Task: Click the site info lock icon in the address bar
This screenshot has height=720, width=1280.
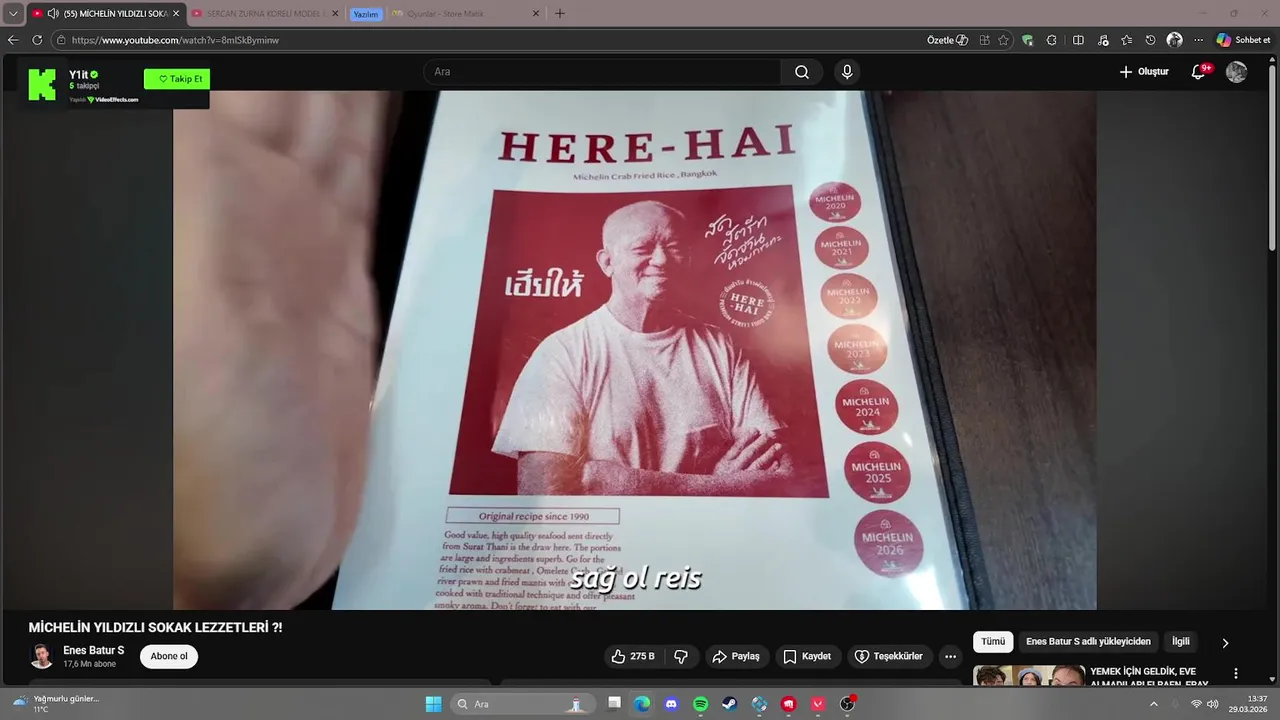Action: (x=61, y=40)
